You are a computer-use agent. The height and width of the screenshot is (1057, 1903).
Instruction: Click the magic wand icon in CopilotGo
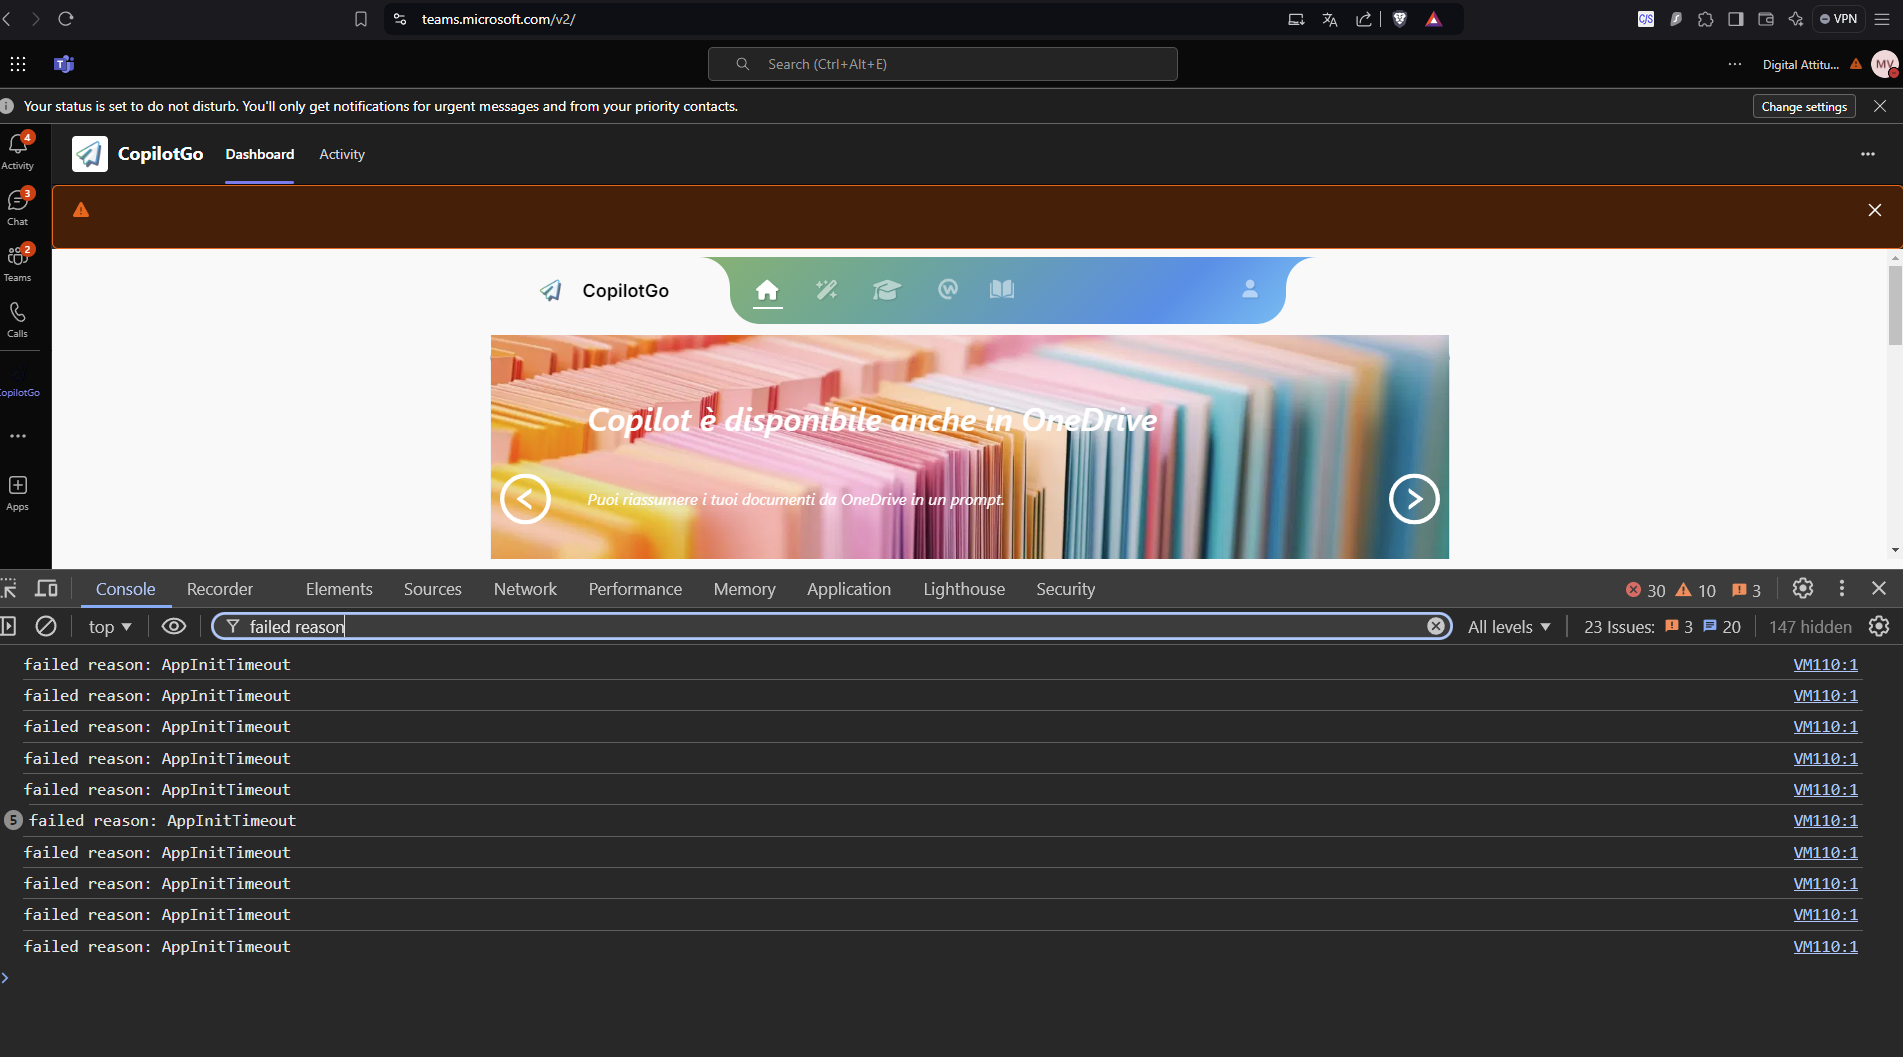(826, 290)
